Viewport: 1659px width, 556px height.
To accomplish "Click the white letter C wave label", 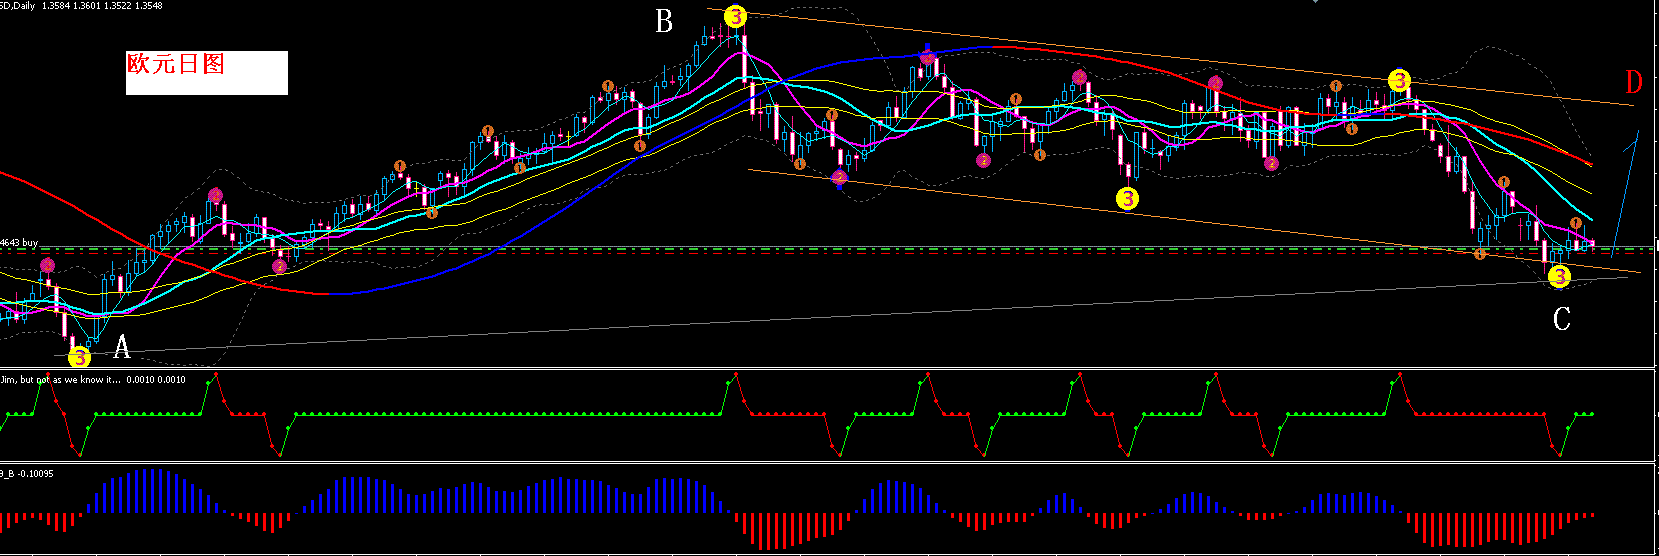I will pos(1562,319).
